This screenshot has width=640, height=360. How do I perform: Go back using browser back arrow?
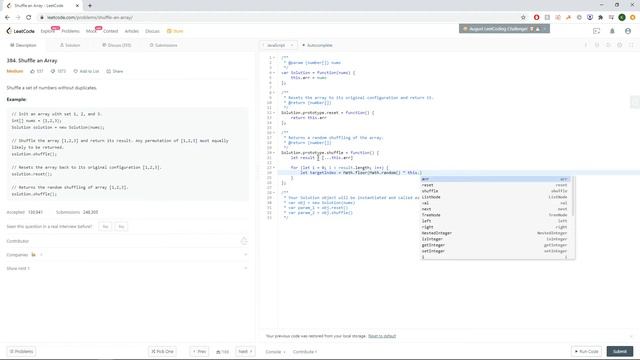(x=7, y=18)
